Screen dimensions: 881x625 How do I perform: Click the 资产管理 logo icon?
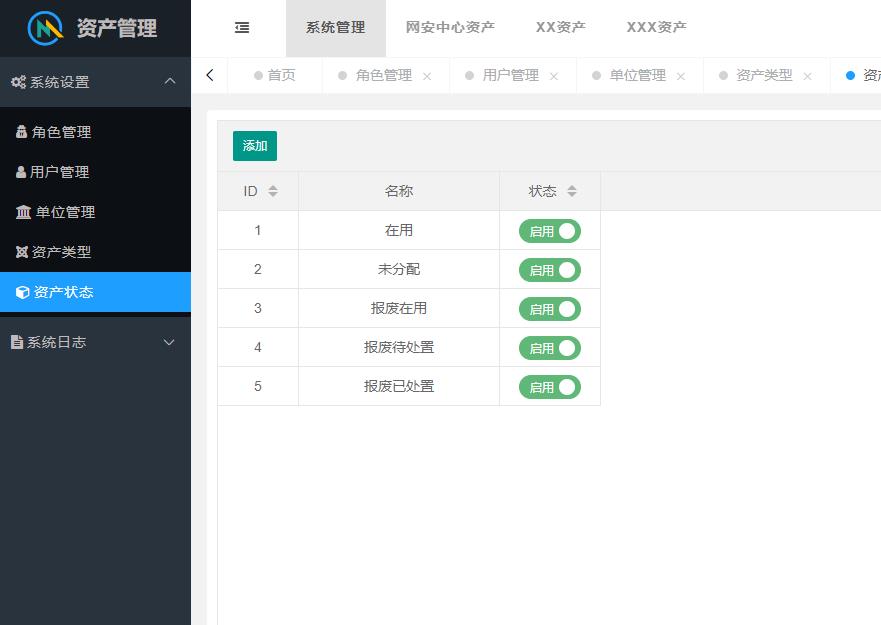coord(45,28)
